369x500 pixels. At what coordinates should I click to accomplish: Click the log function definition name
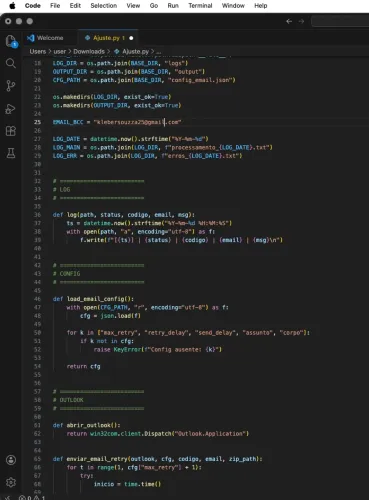[72, 215]
